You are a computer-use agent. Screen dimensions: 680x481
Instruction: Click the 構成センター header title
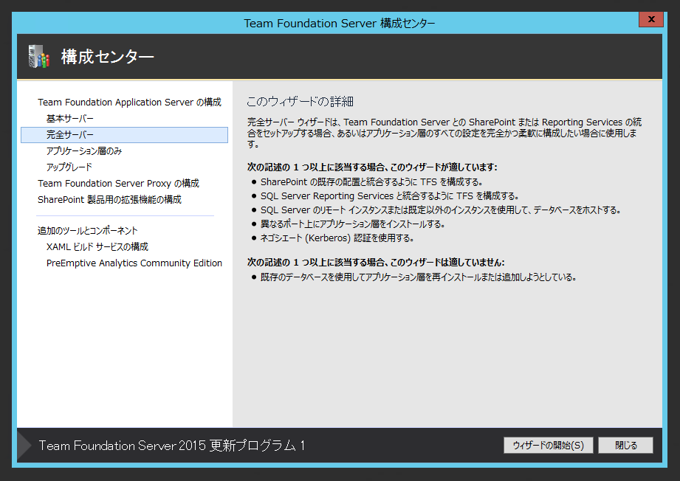click(x=107, y=57)
